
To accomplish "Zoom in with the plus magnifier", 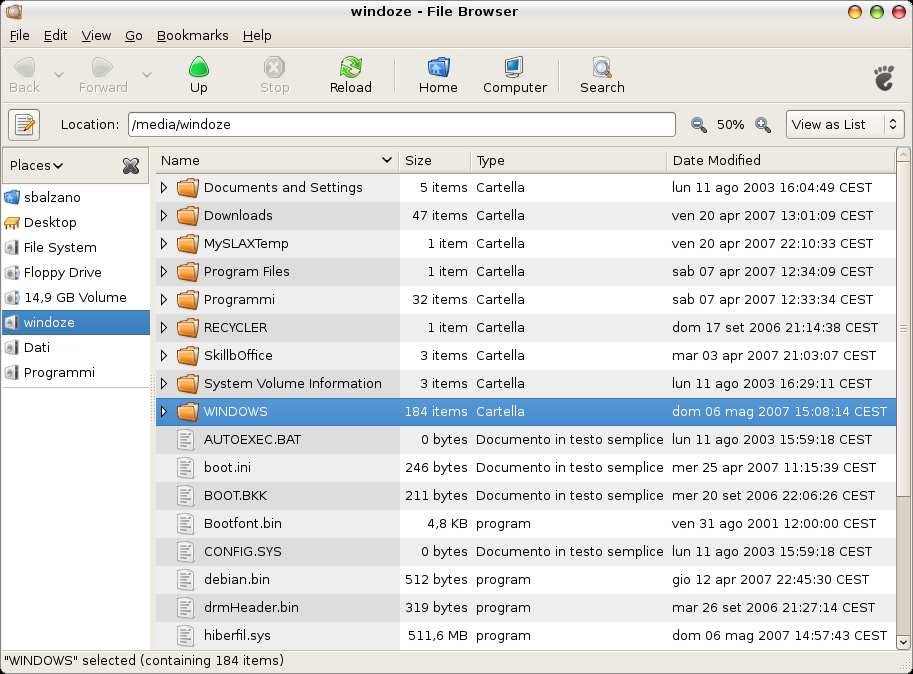I will 763,125.
